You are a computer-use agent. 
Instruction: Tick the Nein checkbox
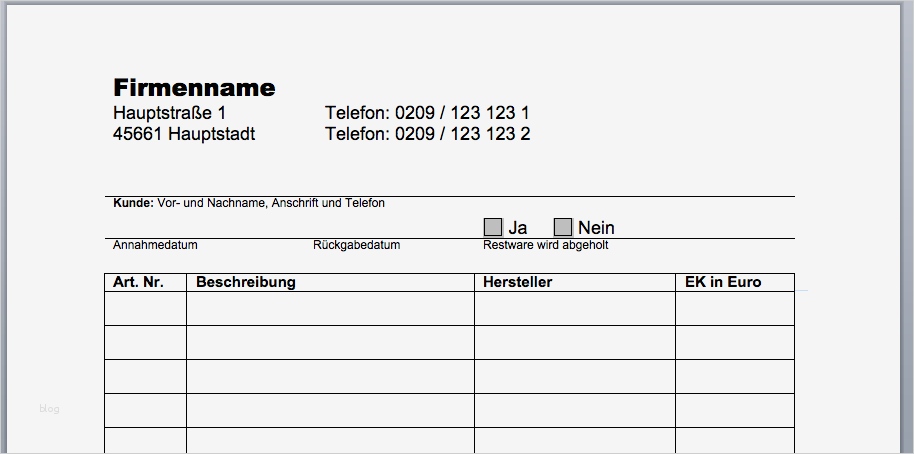click(563, 227)
